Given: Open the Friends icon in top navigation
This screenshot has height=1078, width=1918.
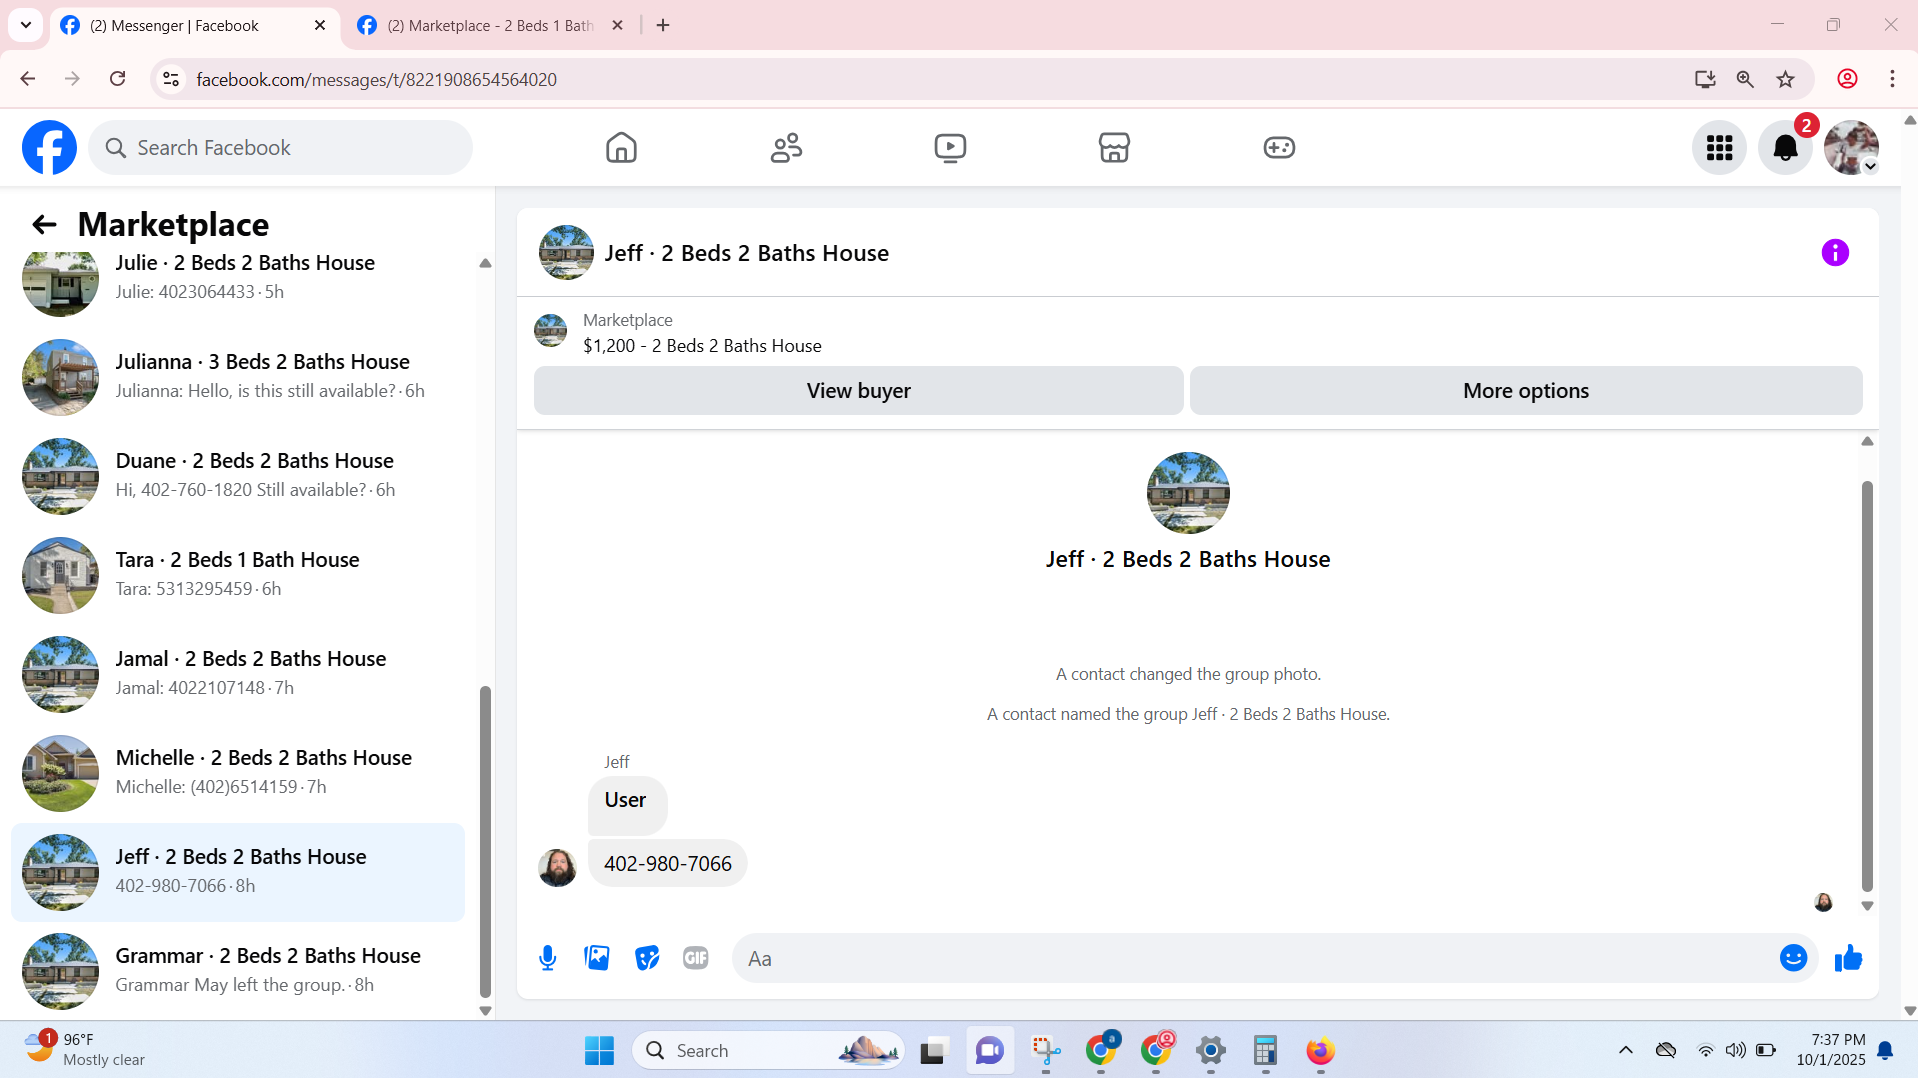Looking at the screenshot, I should point(786,148).
